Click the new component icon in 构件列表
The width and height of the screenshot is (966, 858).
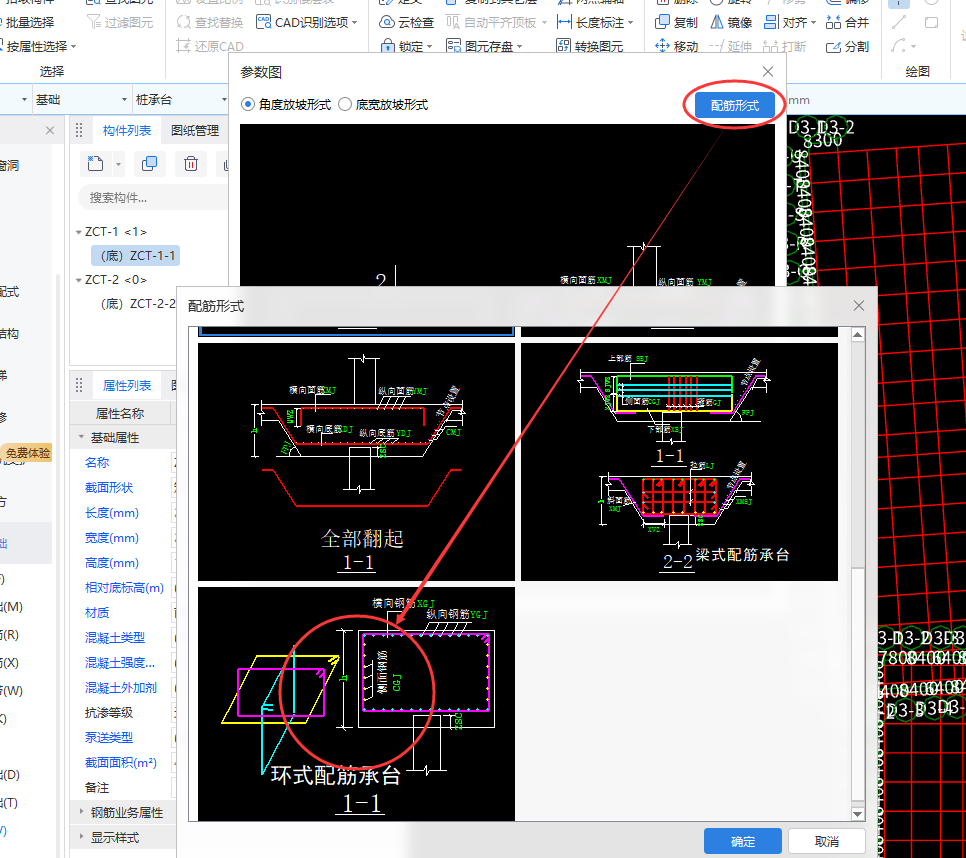pyautogui.click(x=95, y=164)
